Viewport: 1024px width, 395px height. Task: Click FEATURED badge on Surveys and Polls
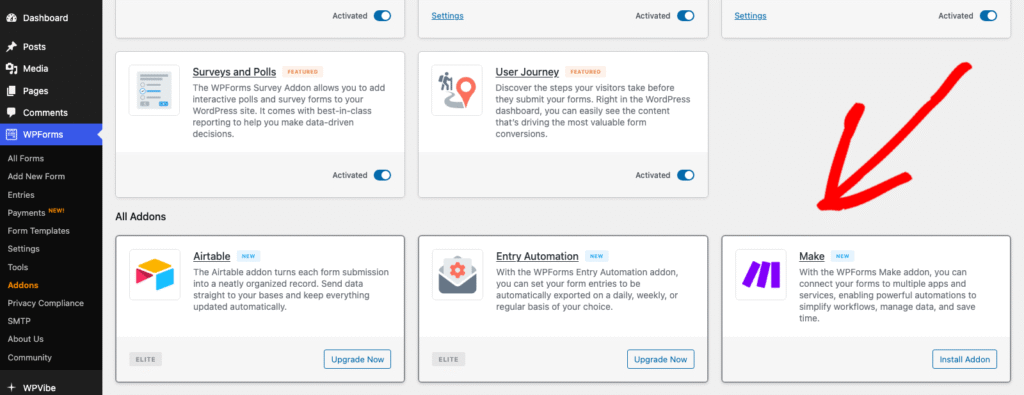pyautogui.click(x=303, y=72)
